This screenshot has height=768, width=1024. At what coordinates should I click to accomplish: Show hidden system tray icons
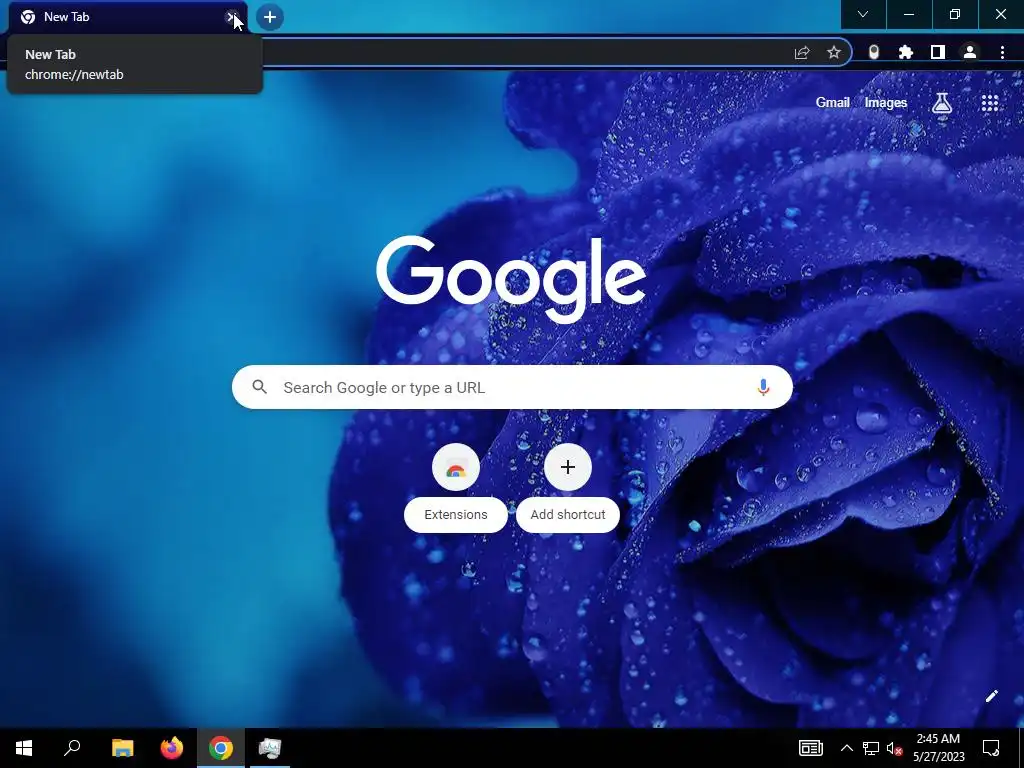(x=846, y=748)
